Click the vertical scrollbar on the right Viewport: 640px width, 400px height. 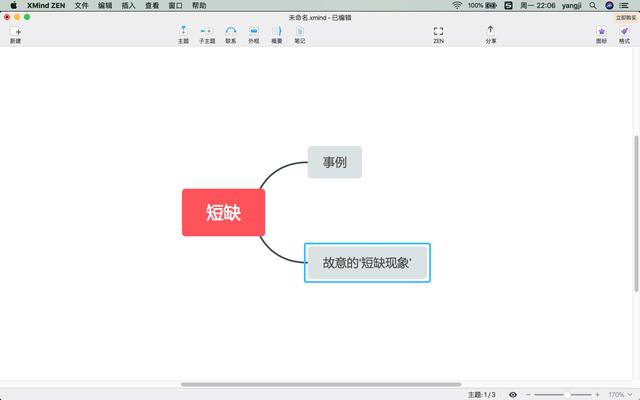[636, 213]
